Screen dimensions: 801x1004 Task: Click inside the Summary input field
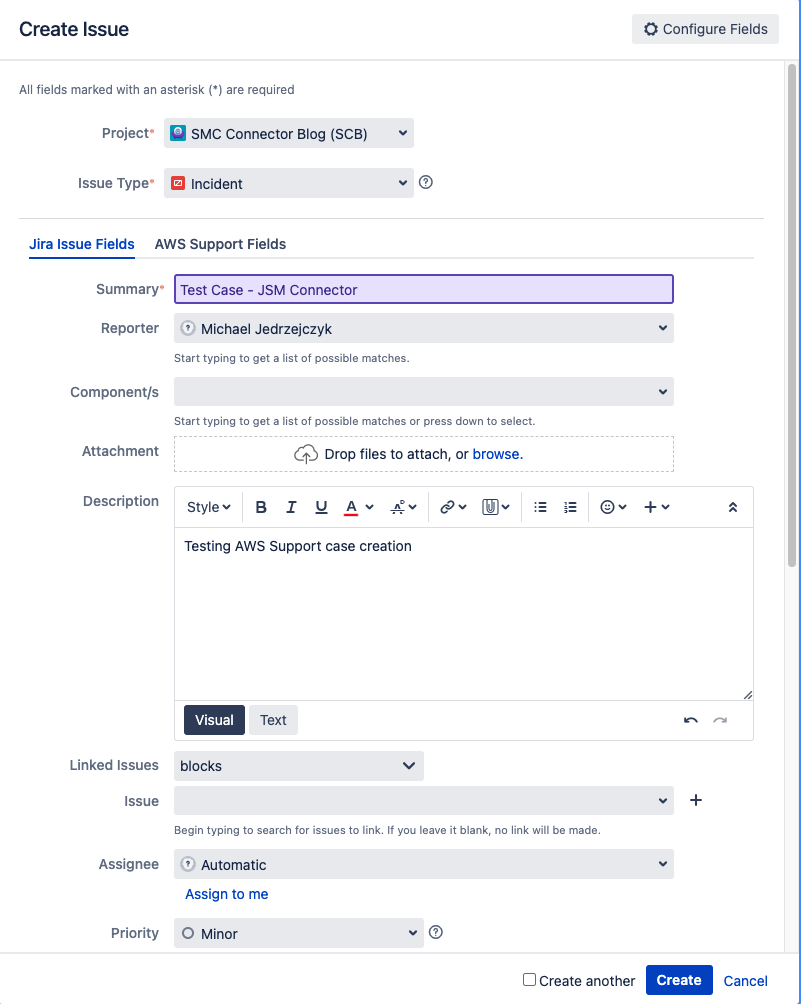pos(423,288)
